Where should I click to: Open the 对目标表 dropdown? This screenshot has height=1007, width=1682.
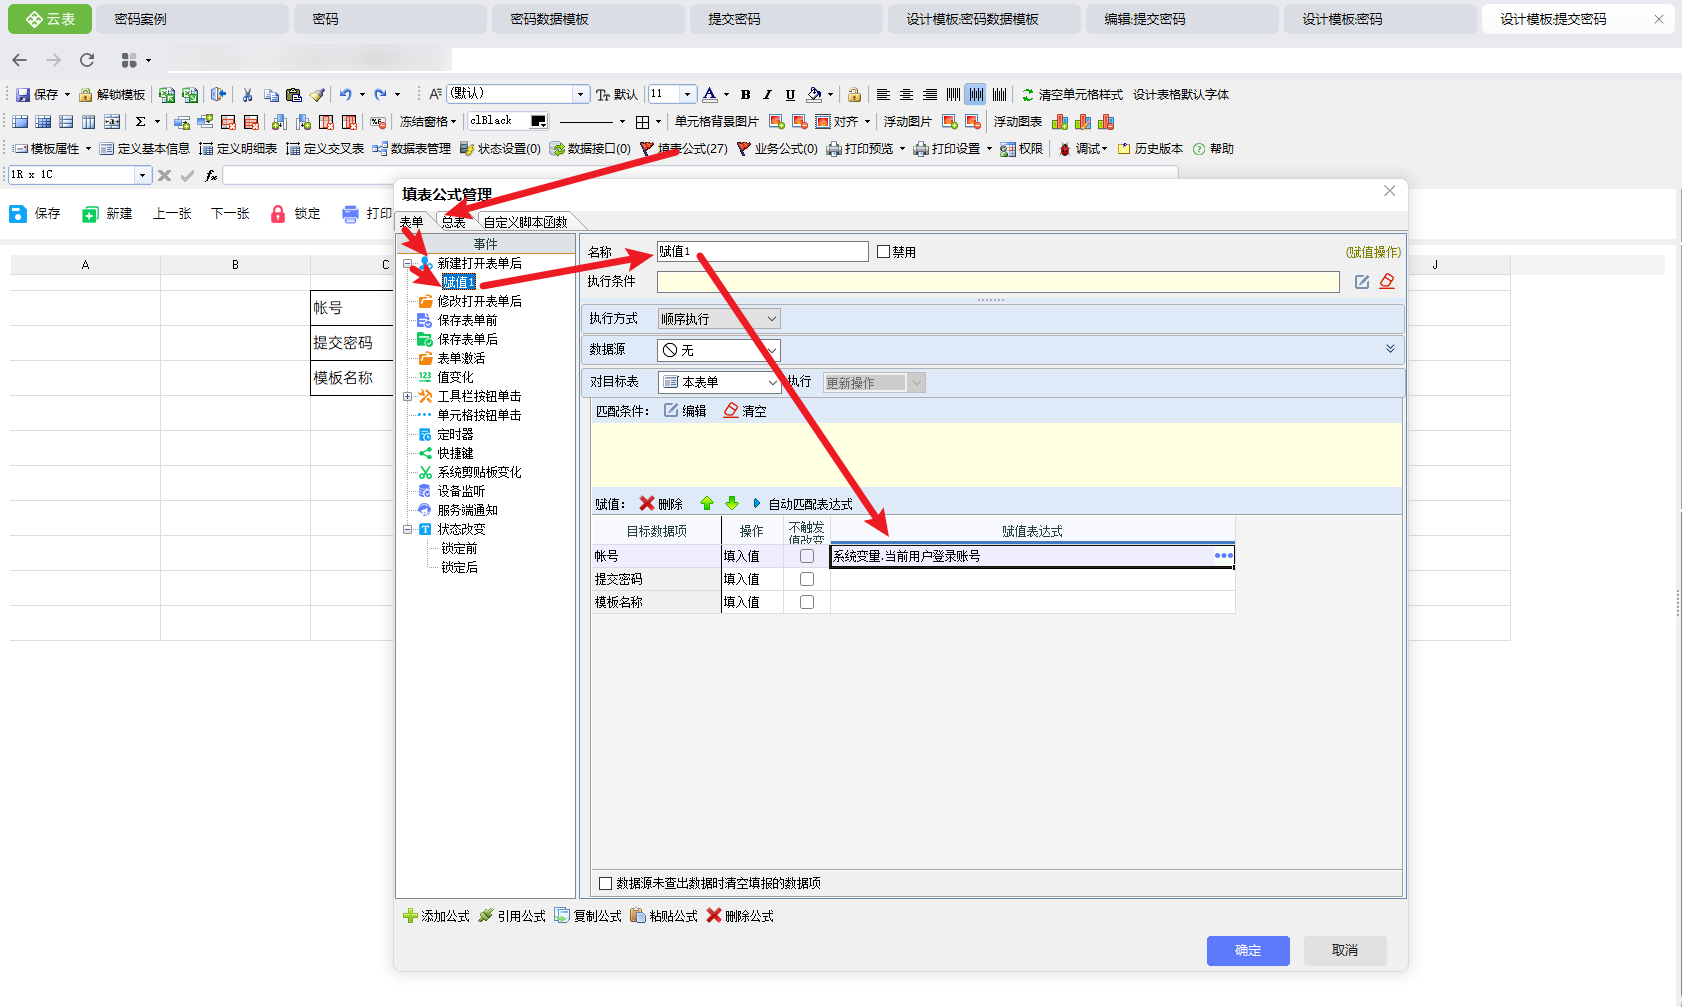(x=719, y=382)
